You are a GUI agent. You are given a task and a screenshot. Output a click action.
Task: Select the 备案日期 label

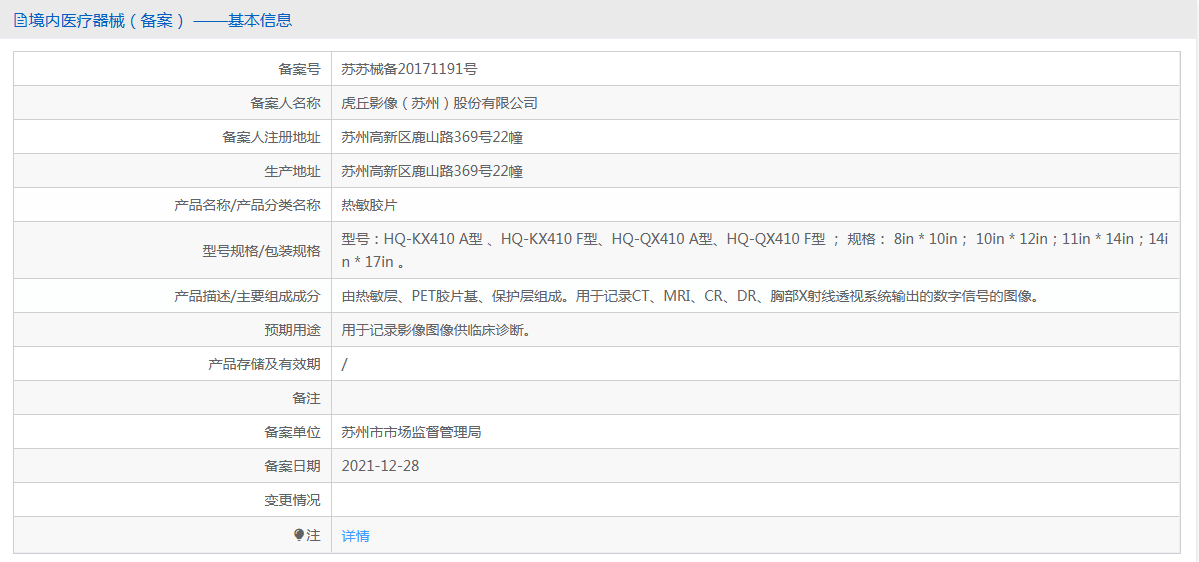tap(293, 466)
